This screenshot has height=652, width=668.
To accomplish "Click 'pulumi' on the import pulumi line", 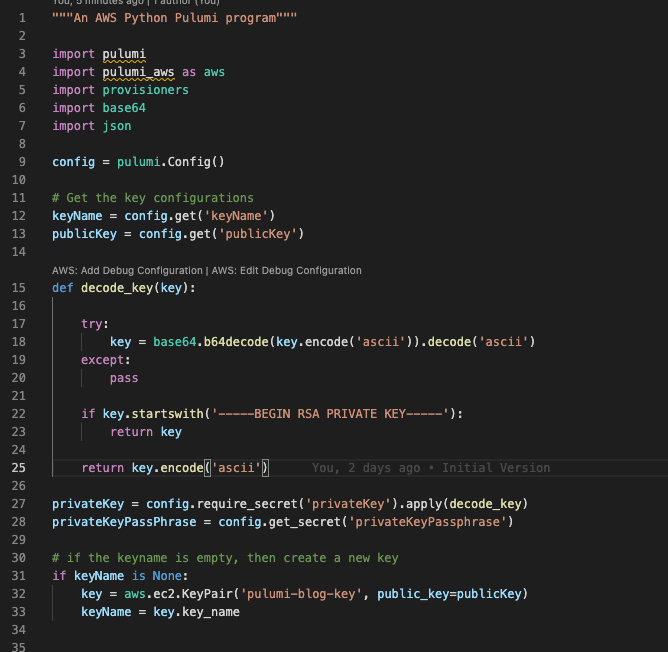I will coord(124,54).
